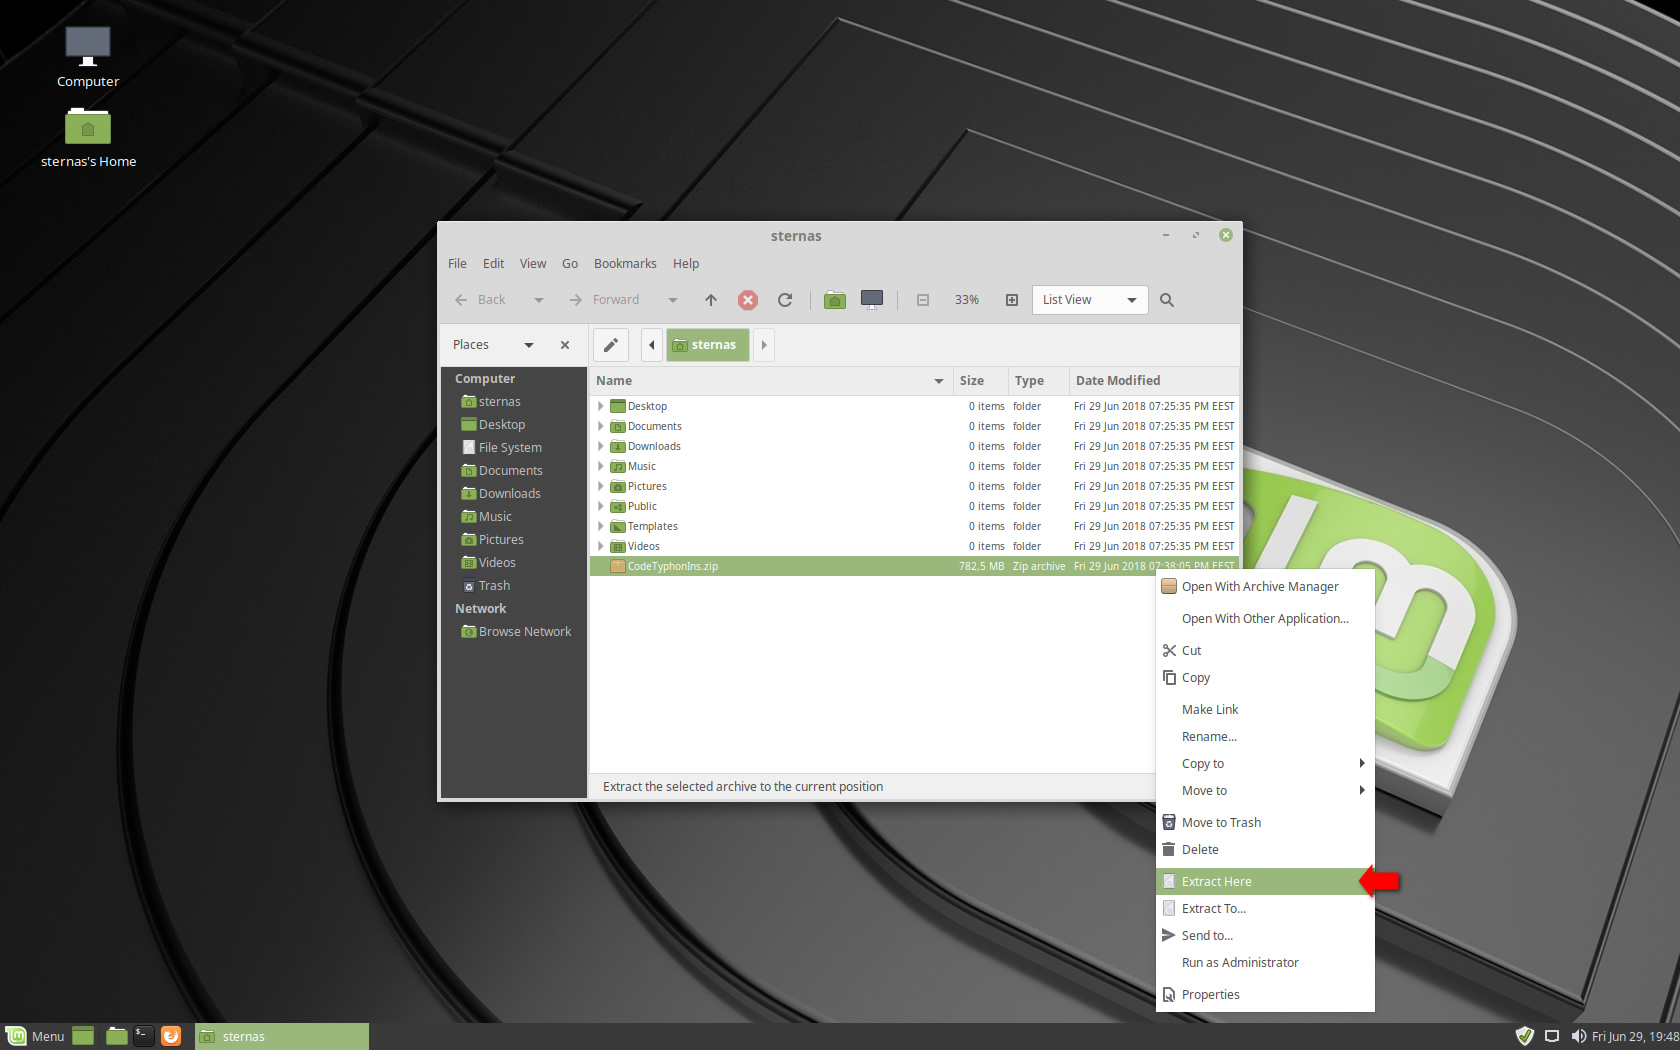Sort by the Date Modified column
This screenshot has width=1680, height=1050.
(x=1154, y=381)
